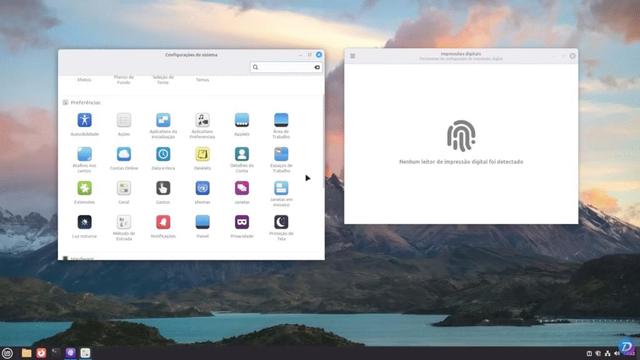Open the red app in taskbar
The width and height of the screenshot is (640, 360).
point(41,353)
